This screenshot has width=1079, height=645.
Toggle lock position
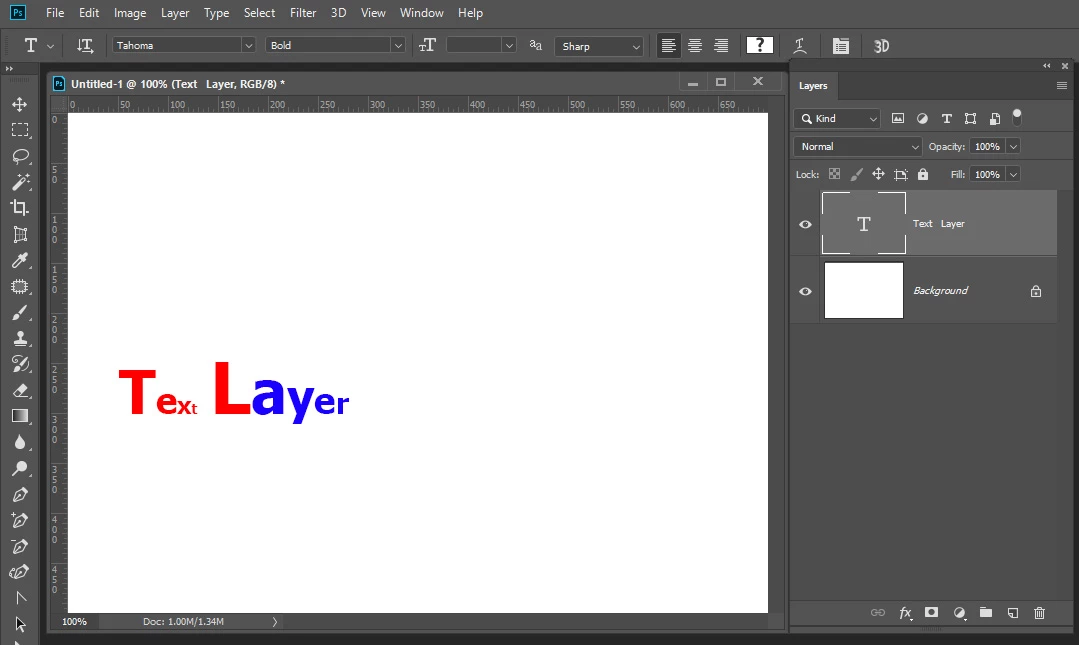pyautogui.click(x=878, y=174)
